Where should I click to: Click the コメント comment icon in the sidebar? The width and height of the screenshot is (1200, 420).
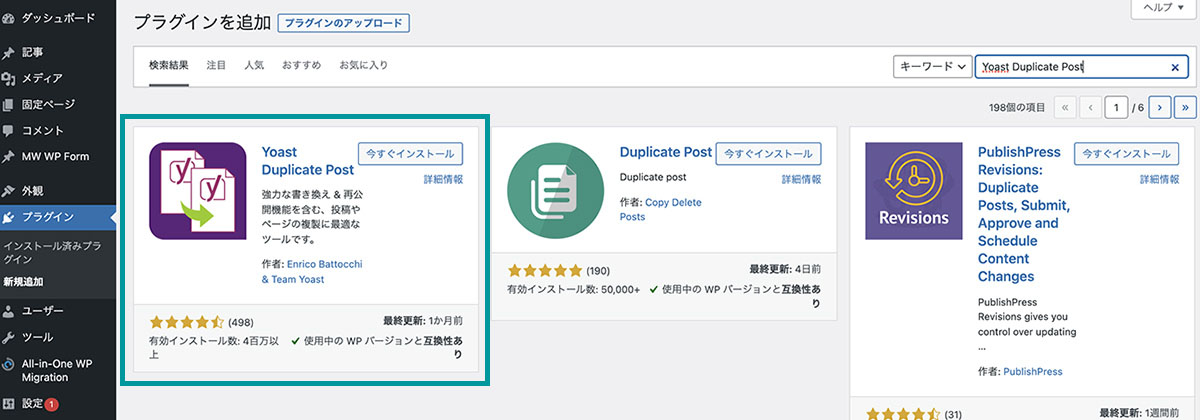pos(9,130)
